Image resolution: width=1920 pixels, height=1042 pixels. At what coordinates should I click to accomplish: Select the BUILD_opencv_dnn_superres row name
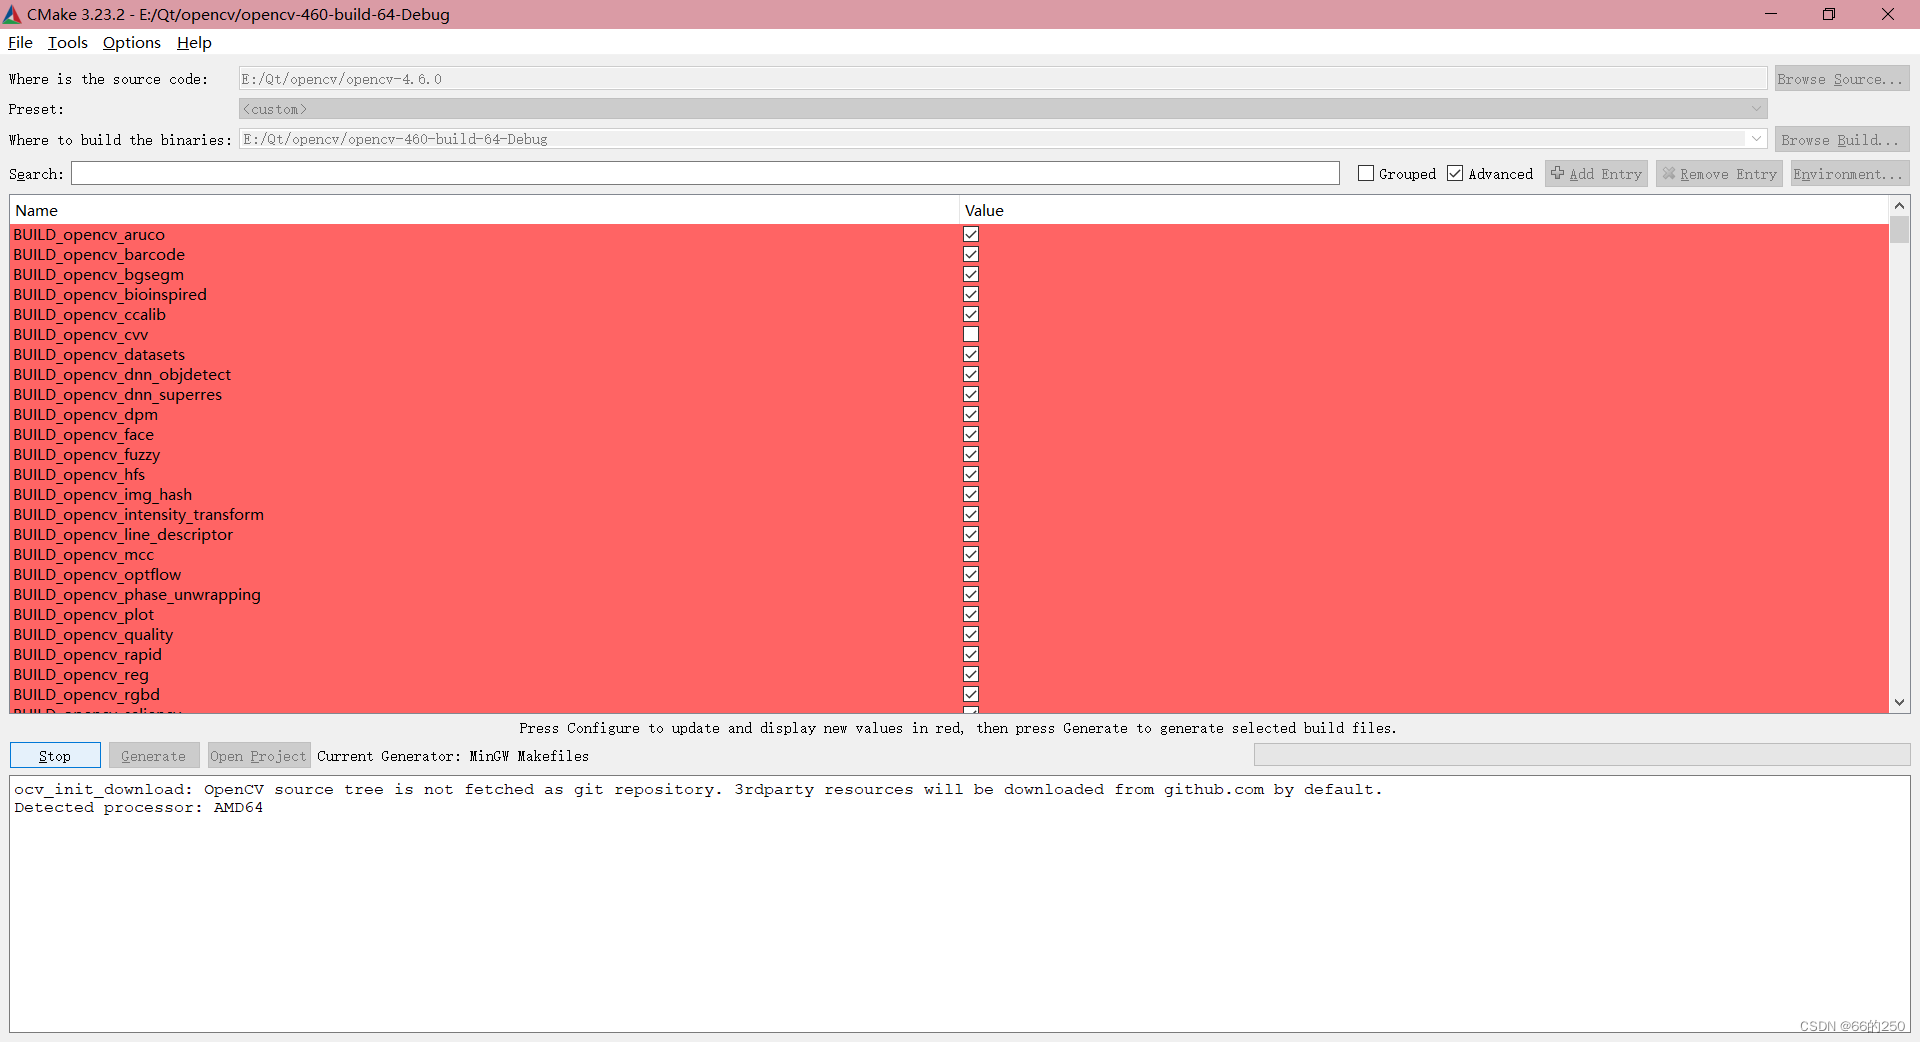tap(118, 394)
